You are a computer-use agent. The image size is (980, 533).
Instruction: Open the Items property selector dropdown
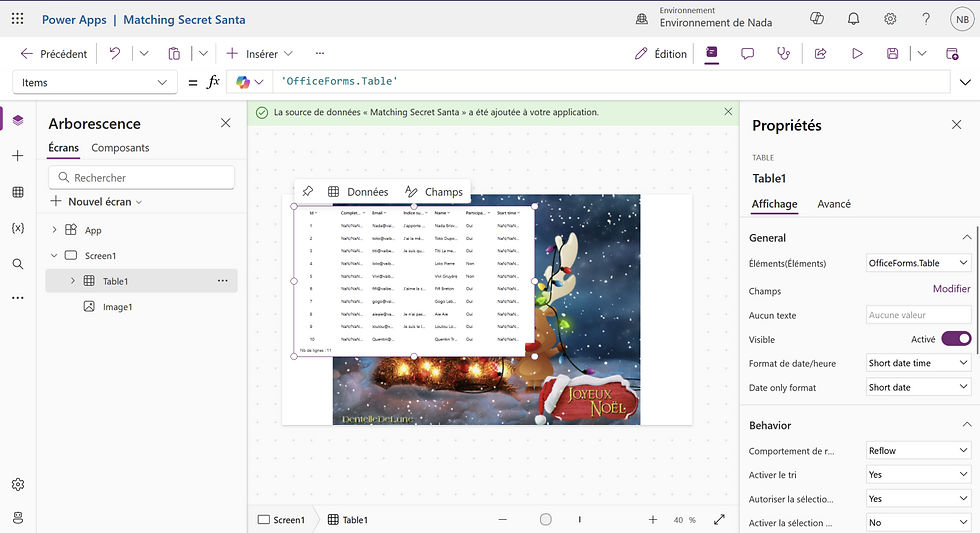click(94, 82)
